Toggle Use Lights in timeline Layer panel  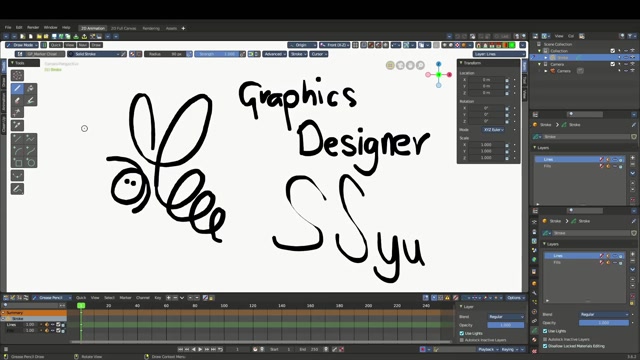coord(462,333)
